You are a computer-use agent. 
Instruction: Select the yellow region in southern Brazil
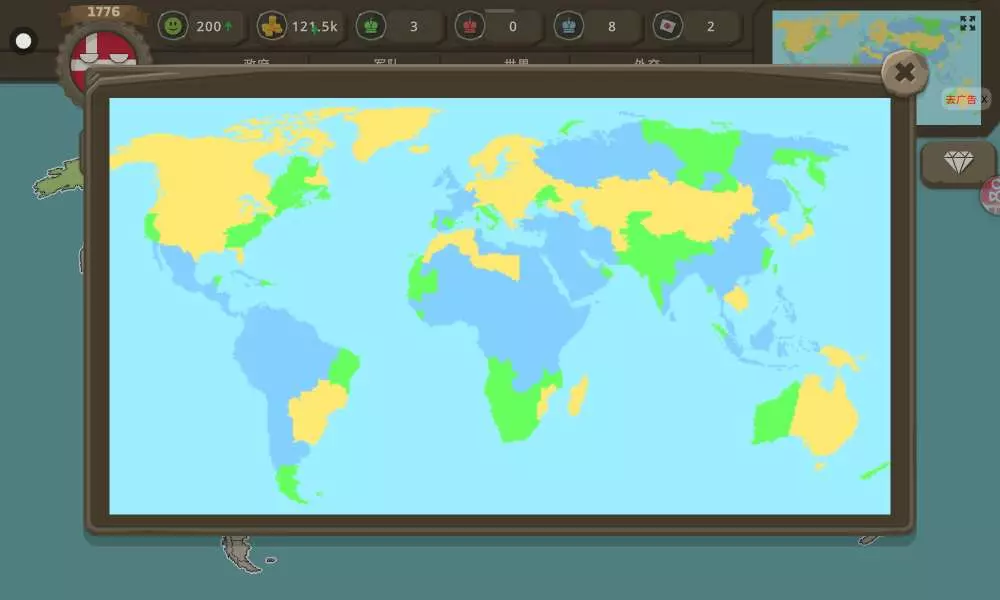tap(316, 411)
